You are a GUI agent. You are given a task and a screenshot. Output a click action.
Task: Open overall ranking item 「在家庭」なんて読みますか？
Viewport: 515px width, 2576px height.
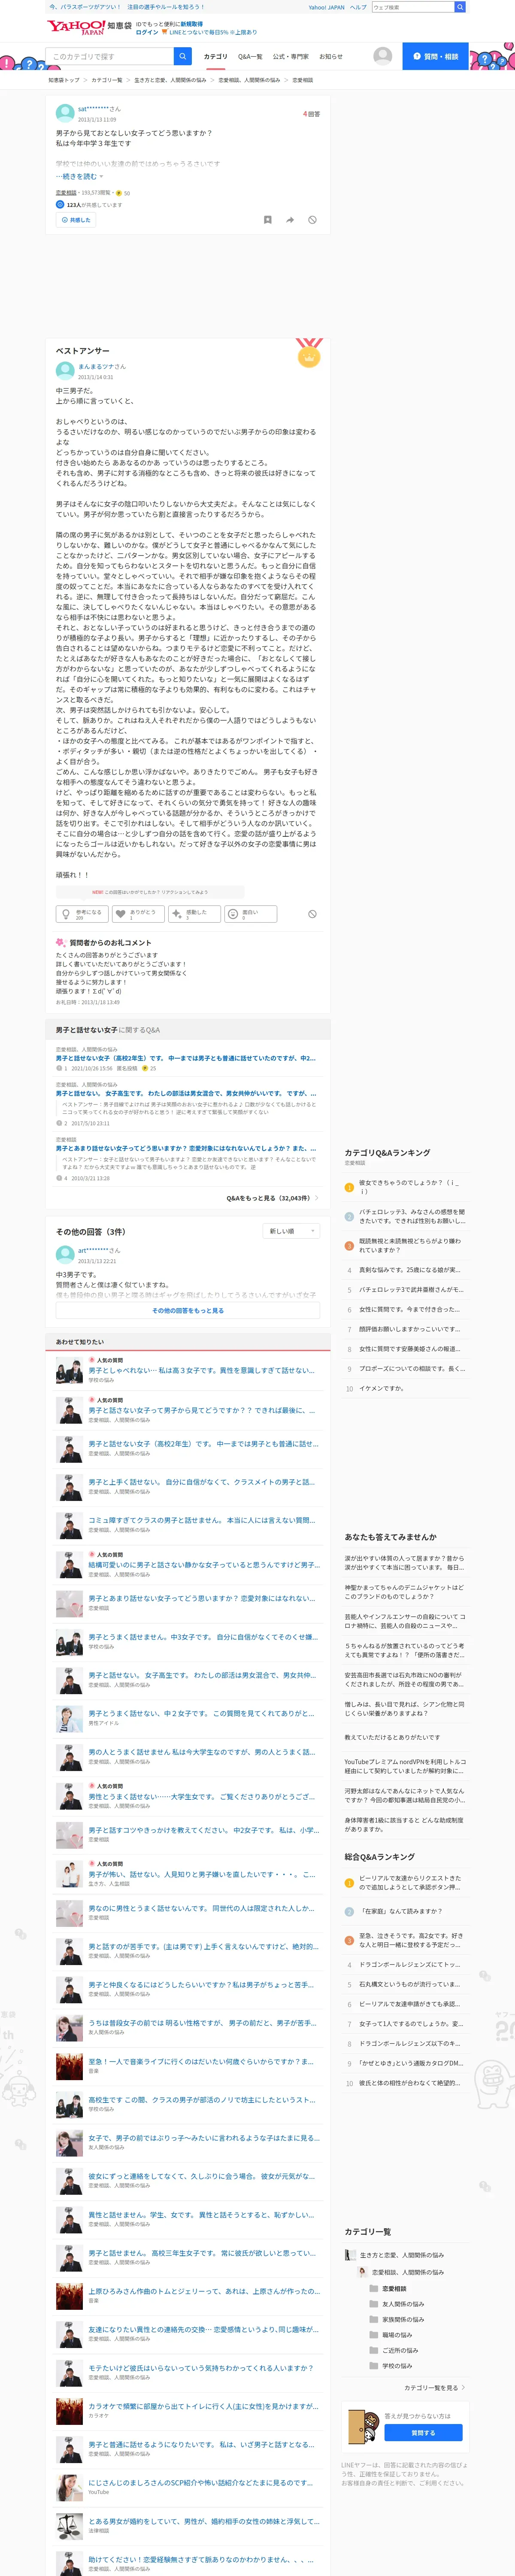[400, 1911]
